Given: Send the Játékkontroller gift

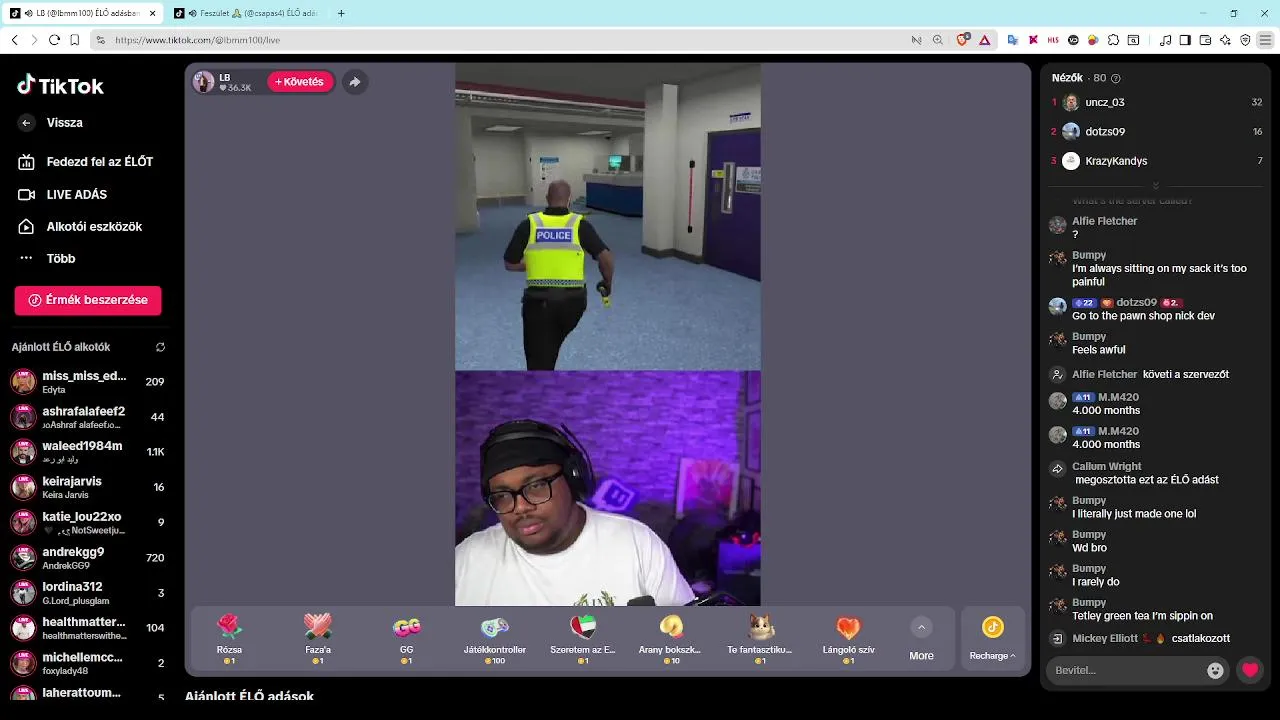Looking at the screenshot, I should point(495,639).
